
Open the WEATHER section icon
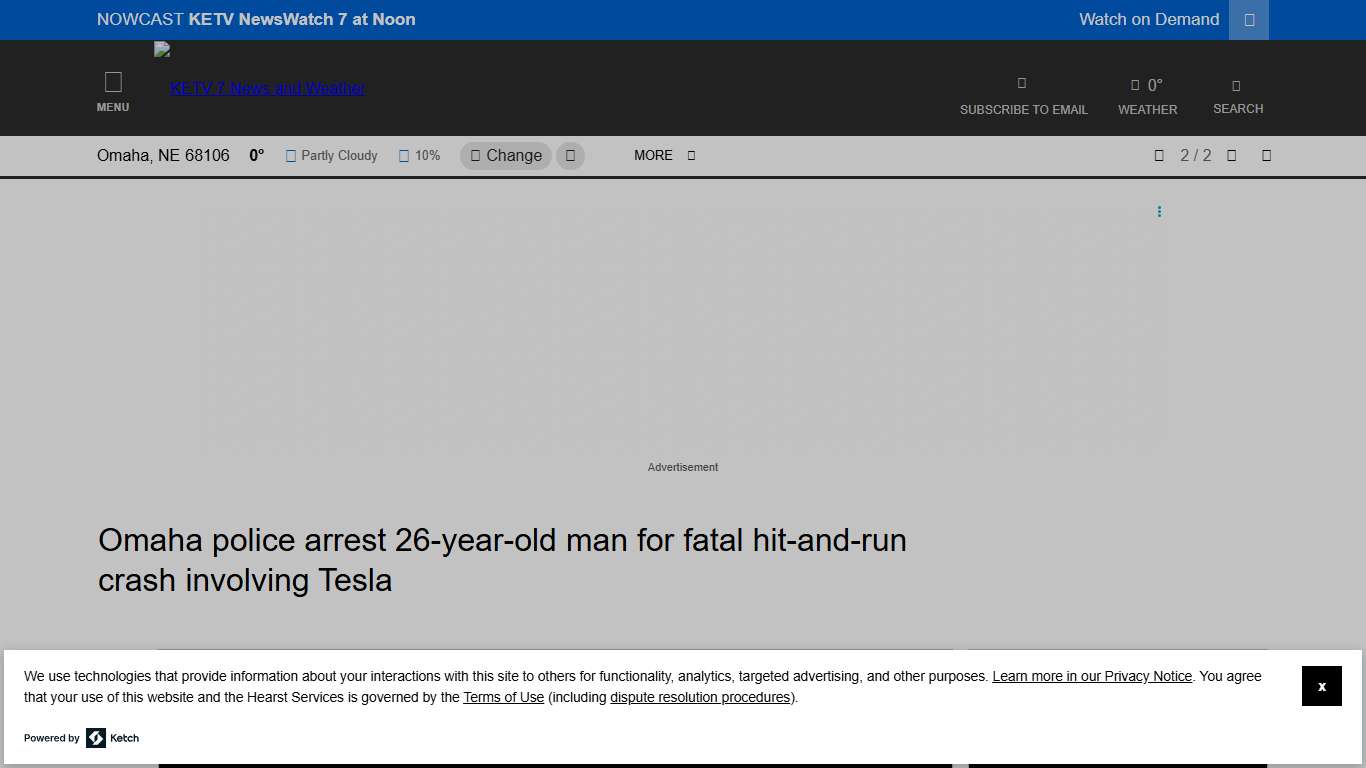[1135, 84]
